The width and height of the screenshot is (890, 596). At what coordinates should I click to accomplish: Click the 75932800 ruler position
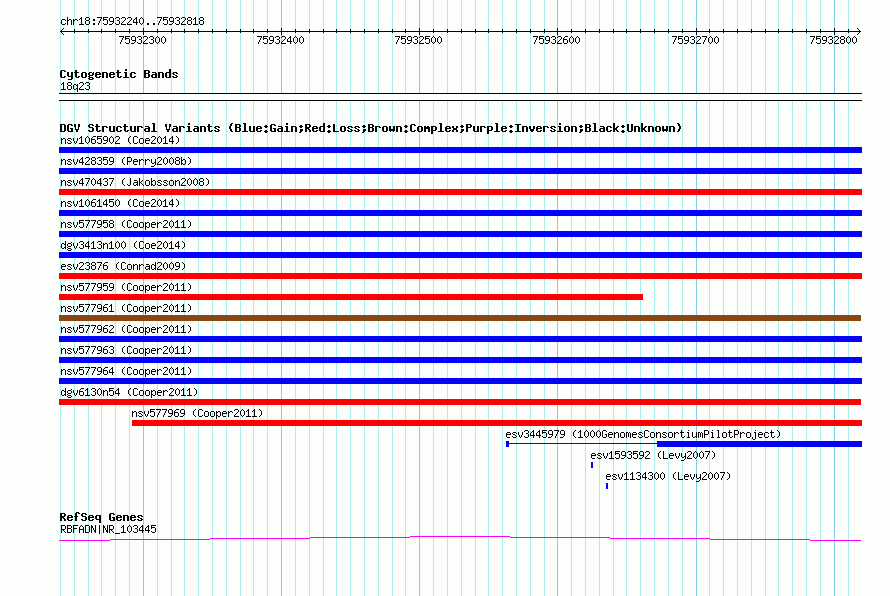833,40
